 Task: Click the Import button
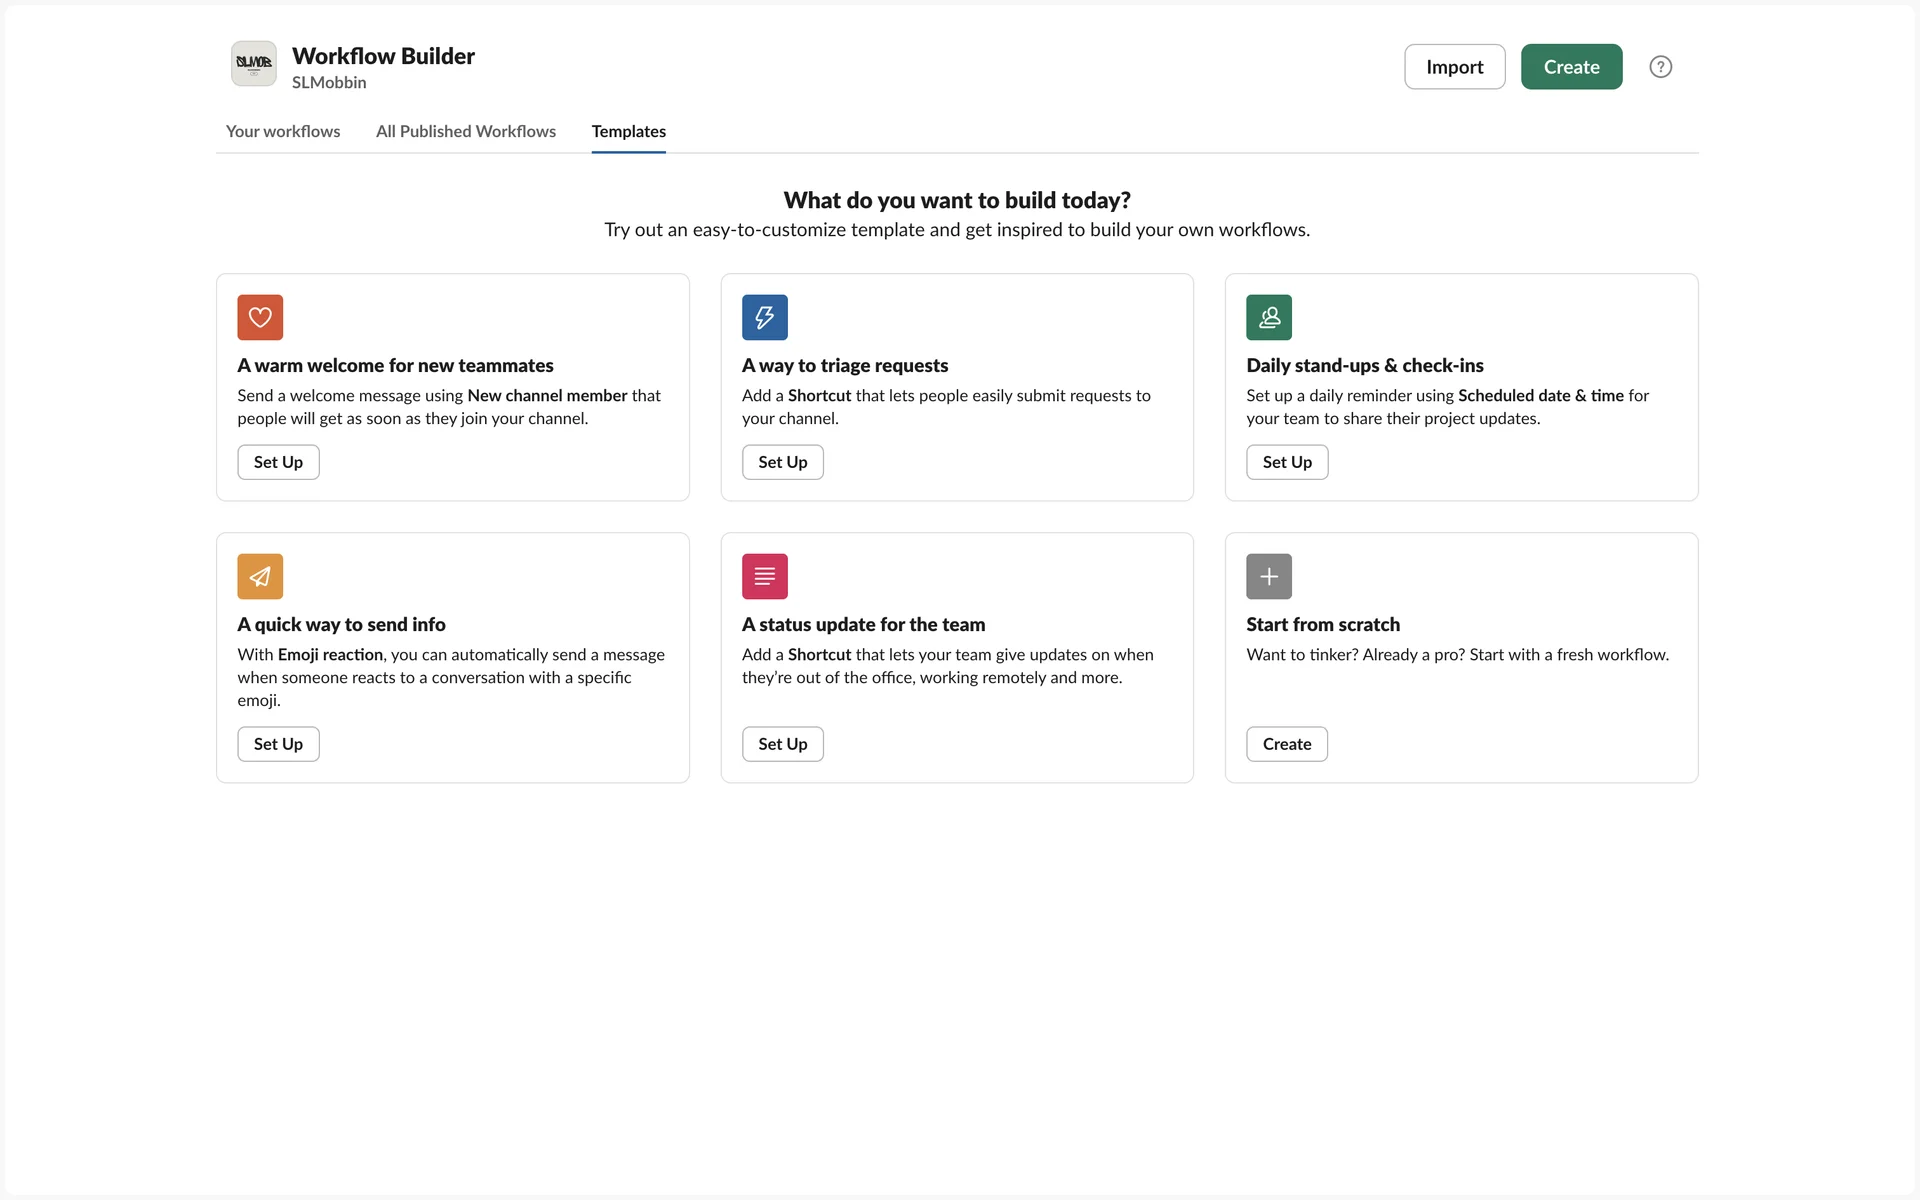click(x=1454, y=67)
